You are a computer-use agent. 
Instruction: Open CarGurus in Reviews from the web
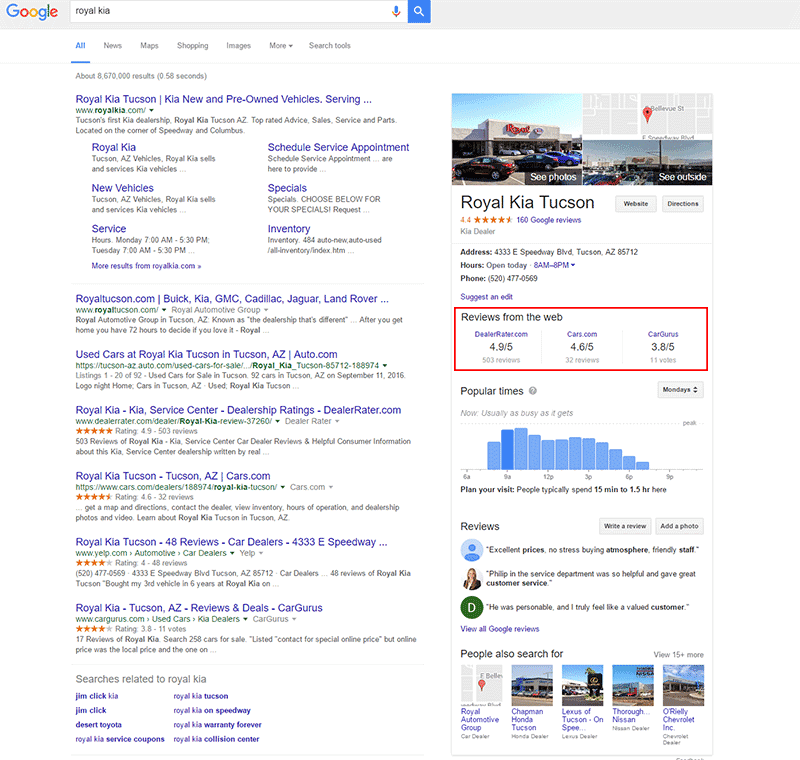[x=663, y=334]
